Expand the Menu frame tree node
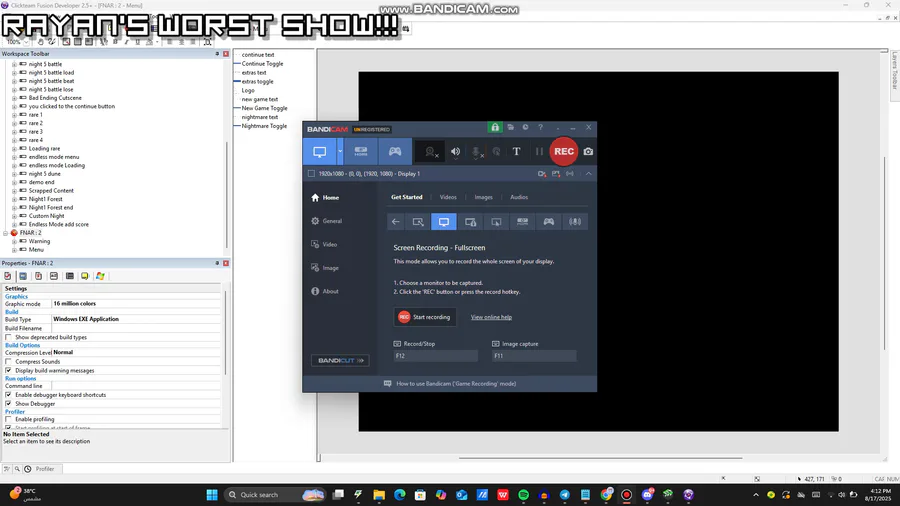900x506 pixels. pyautogui.click(x=14, y=250)
